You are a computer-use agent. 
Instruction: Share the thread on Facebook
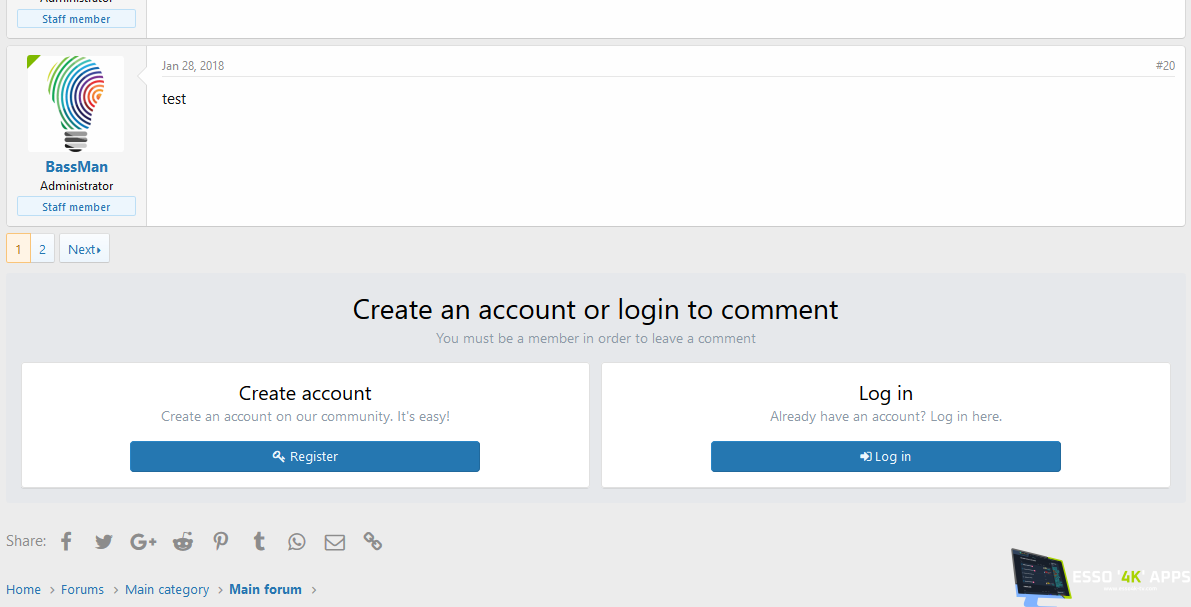click(65, 541)
